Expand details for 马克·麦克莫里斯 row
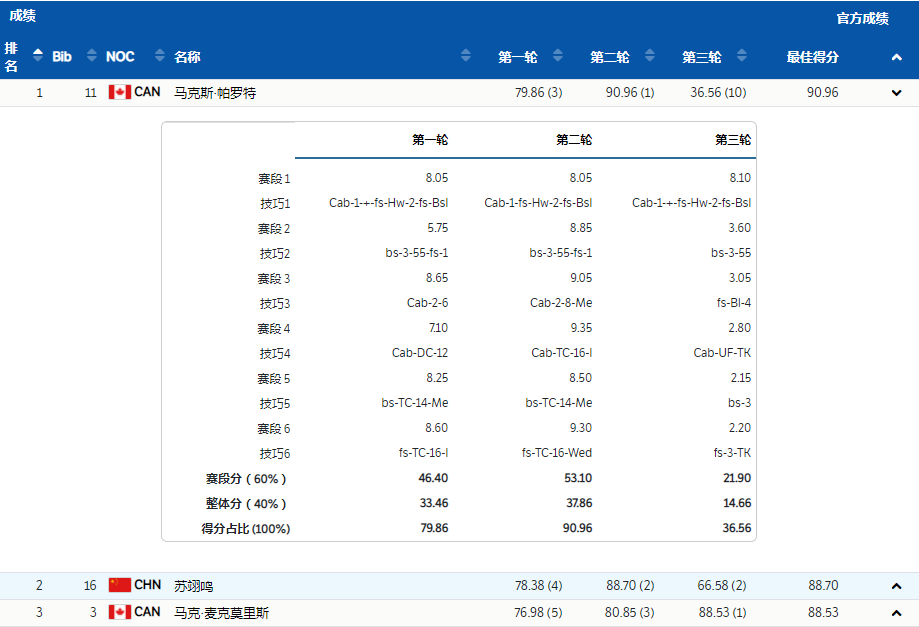This screenshot has height=627, width=919. 897,613
